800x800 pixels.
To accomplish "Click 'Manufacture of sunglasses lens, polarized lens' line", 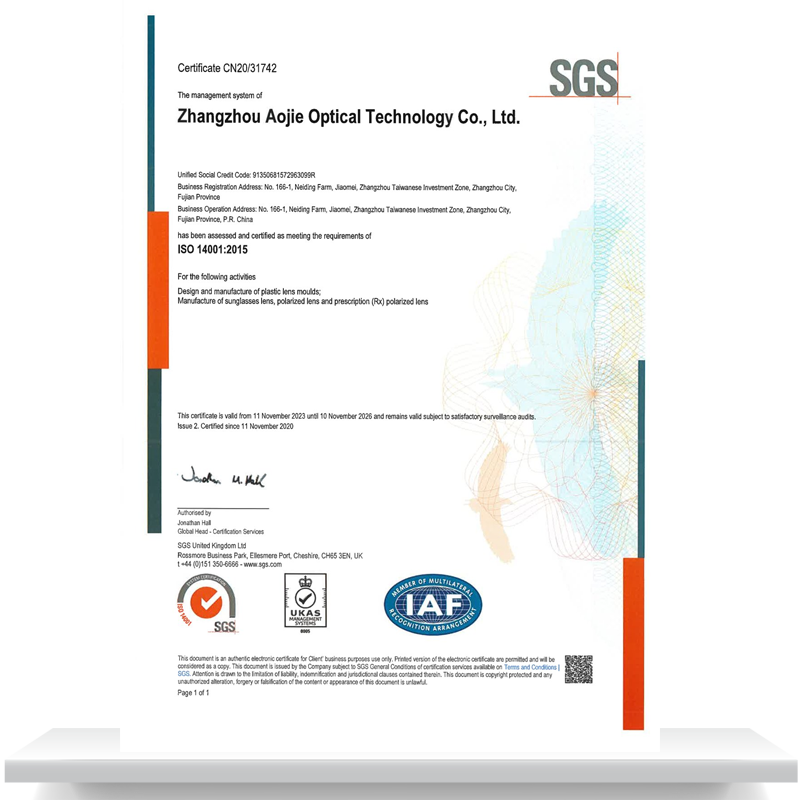I will pyautogui.click(x=303, y=302).
